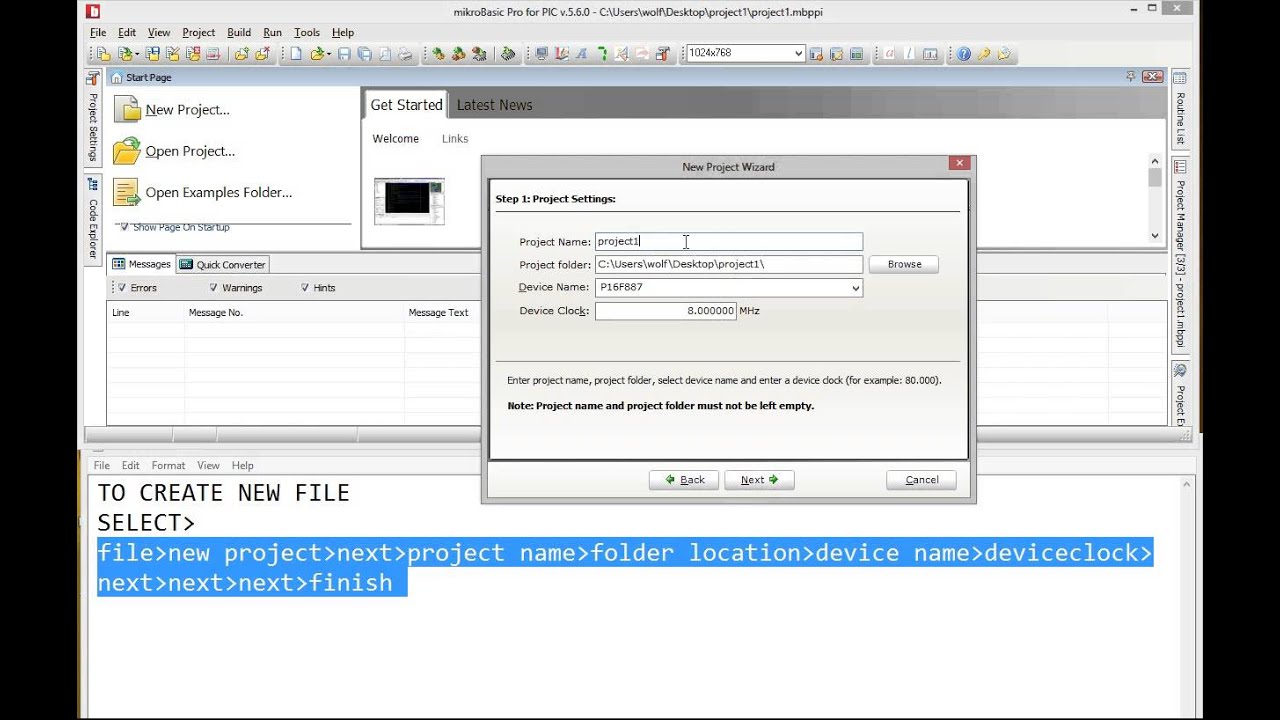This screenshot has height=720, width=1280.
Task: Click the green question mark toolbar icon
Action: tap(603, 54)
